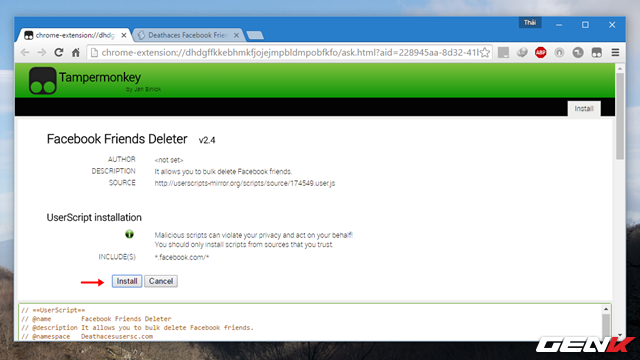The height and width of the screenshot is (360, 640).
Task: Click the SOURCE field label
Action: [x=122, y=183]
